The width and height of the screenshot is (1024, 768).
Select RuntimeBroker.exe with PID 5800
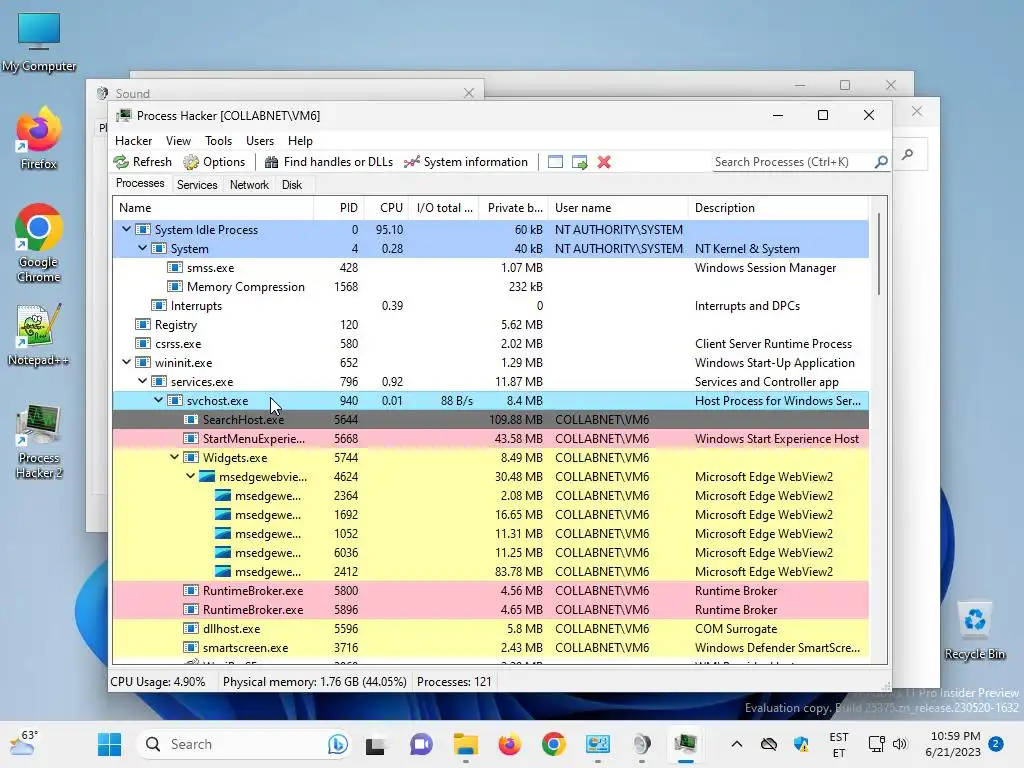490,590
